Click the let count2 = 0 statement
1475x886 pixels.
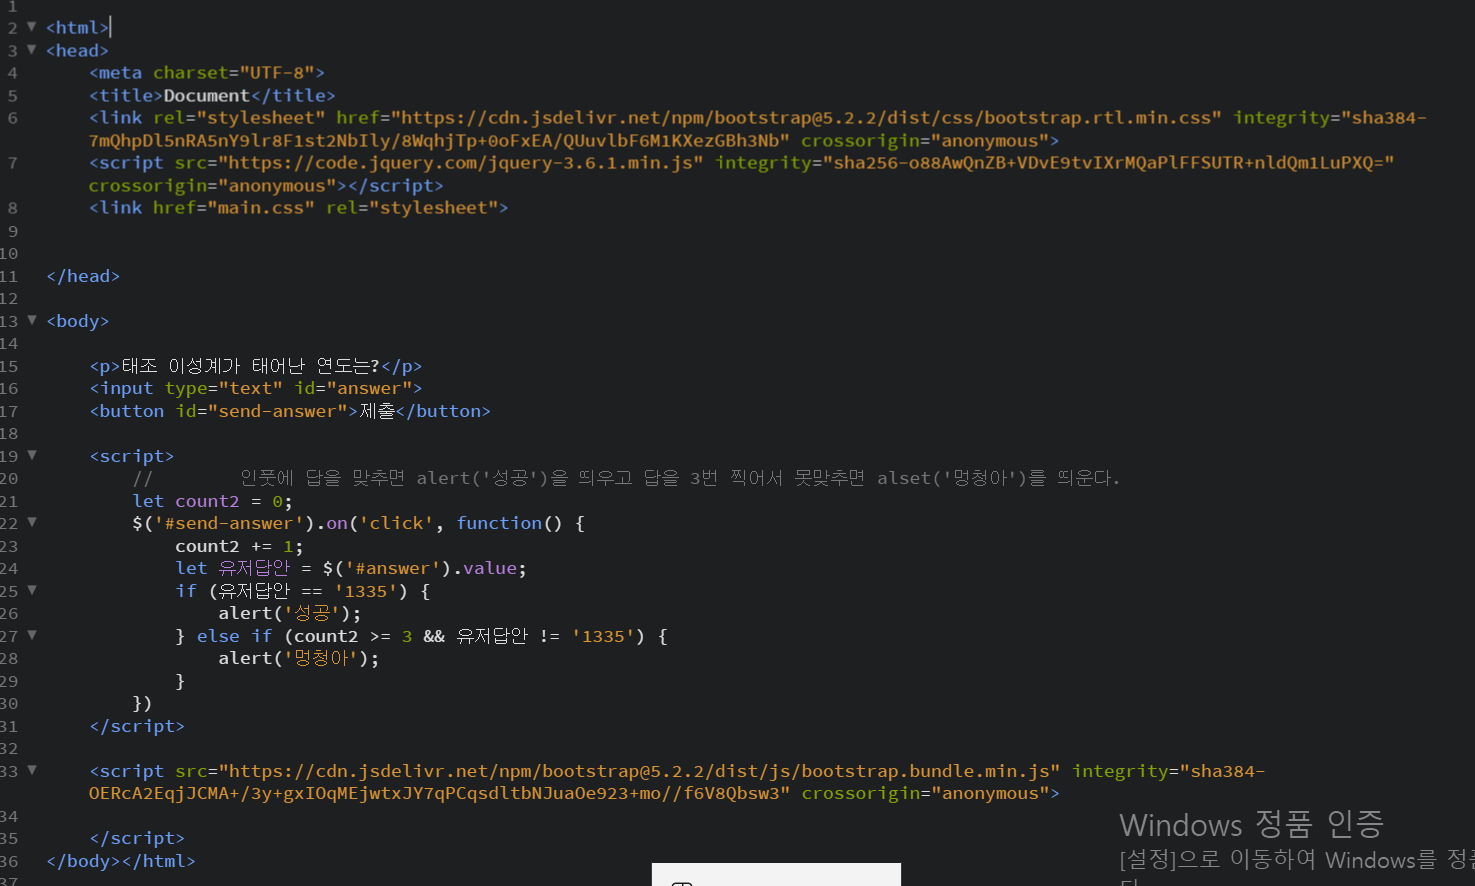213,501
